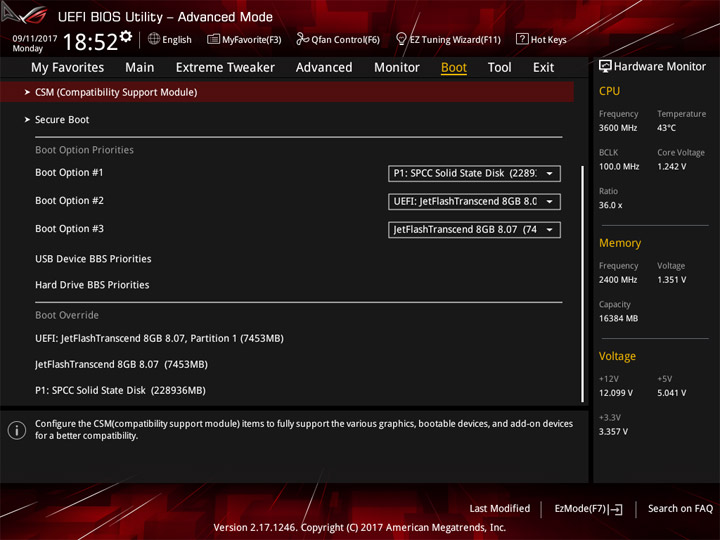Open USB Device BBS Priorities
Image resolution: width=720 pixels, height=540 pixels.
click(93, 259)
